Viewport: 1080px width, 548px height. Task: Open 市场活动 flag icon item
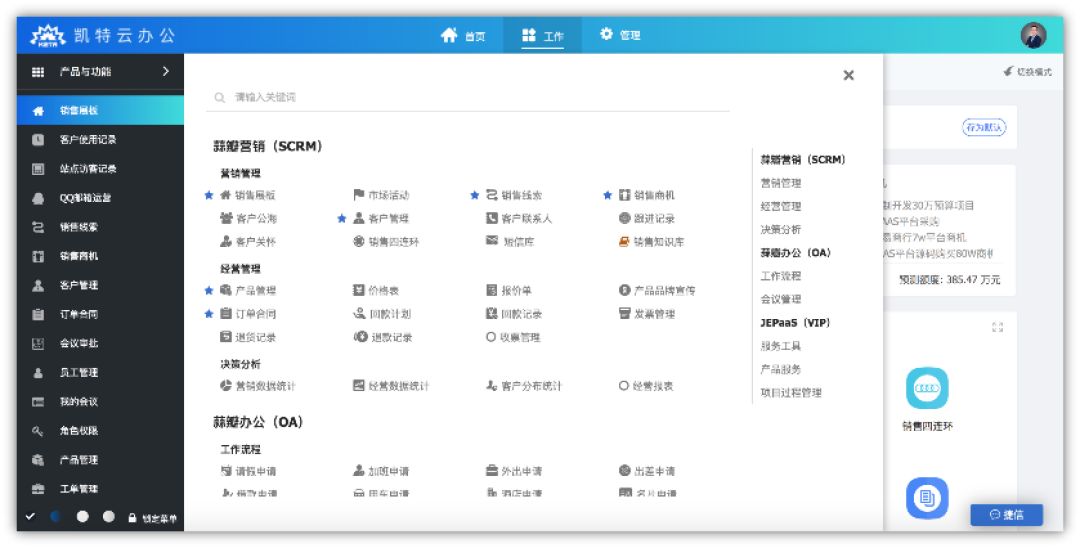[381, 196]
